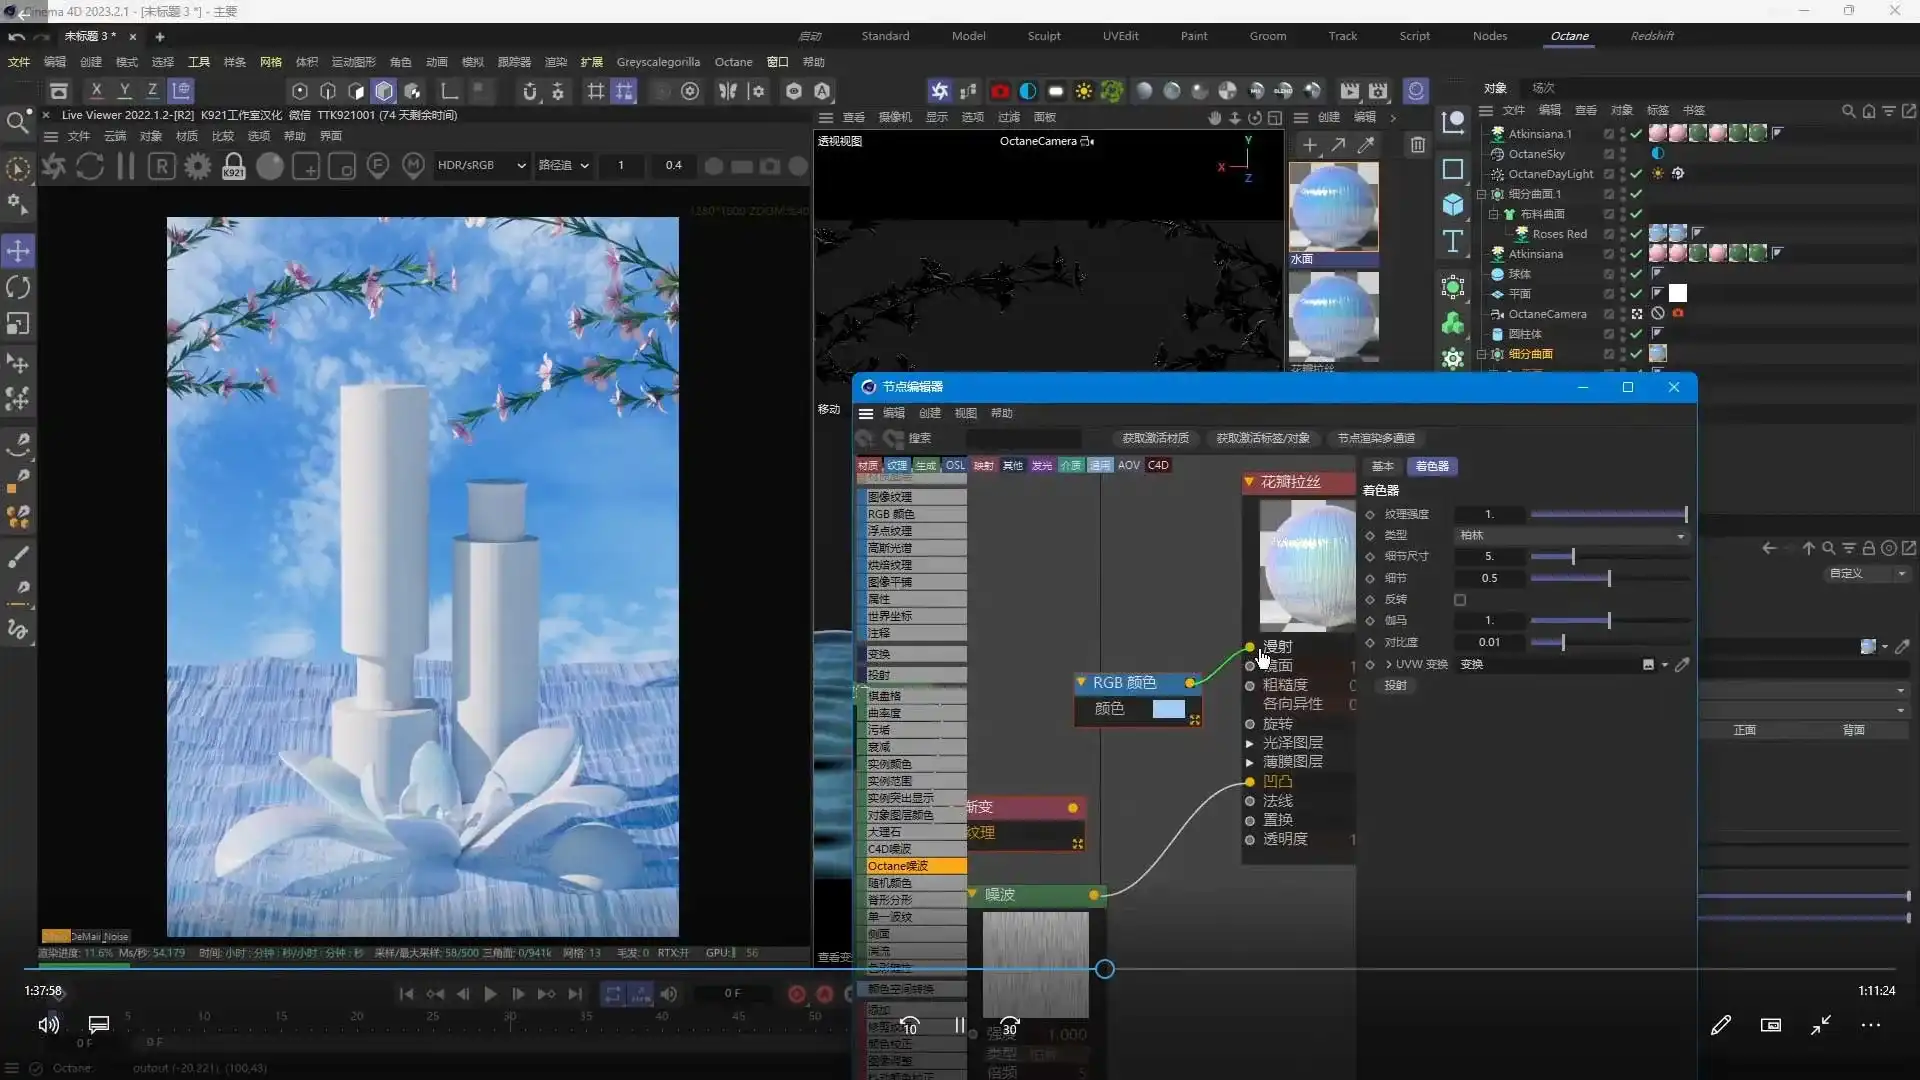1920x1080 pixels.
Task: Open the HDR/sRGB dropdown in Live Viewer
Action: tap(480, 165)
